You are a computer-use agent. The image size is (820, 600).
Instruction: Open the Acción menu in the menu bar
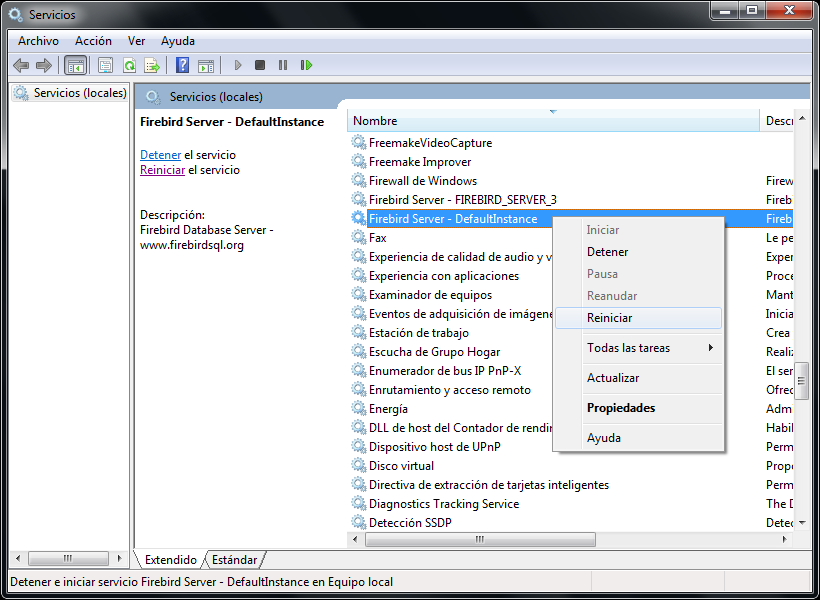click(93, 41)
